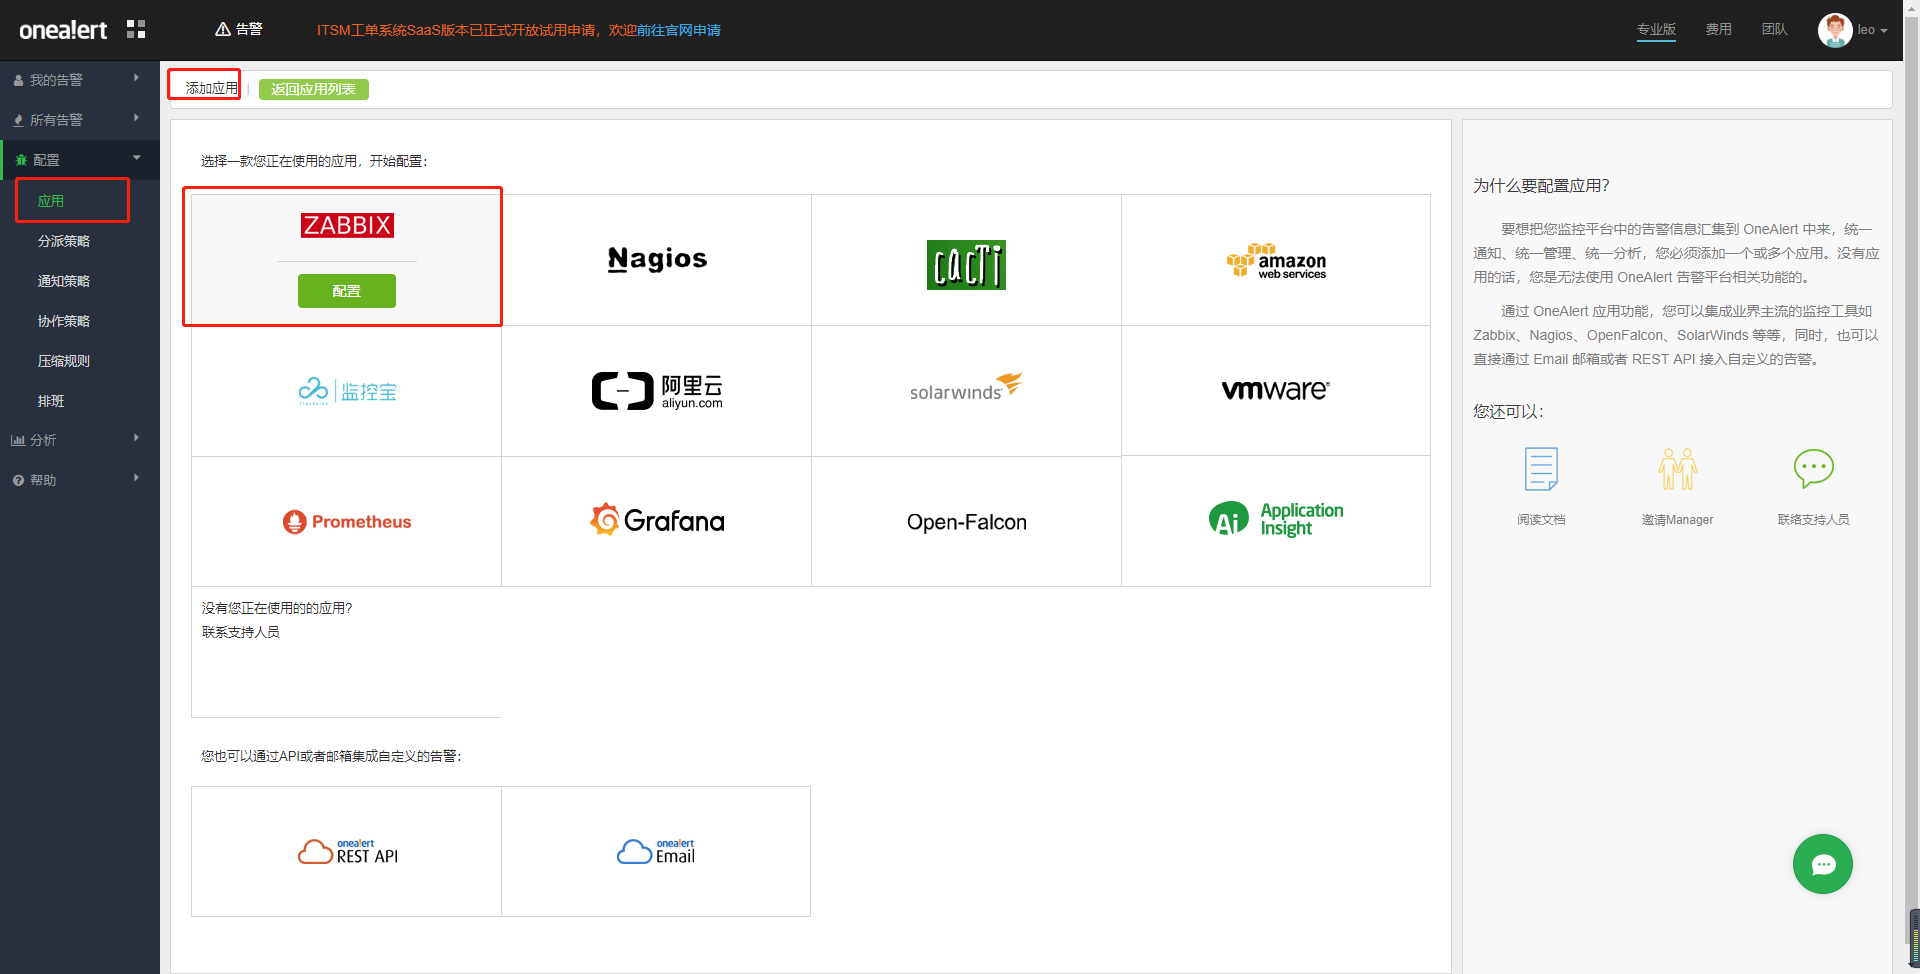Choose the Grafana application
Screen dimensions: 1920x974
point(657,522)
